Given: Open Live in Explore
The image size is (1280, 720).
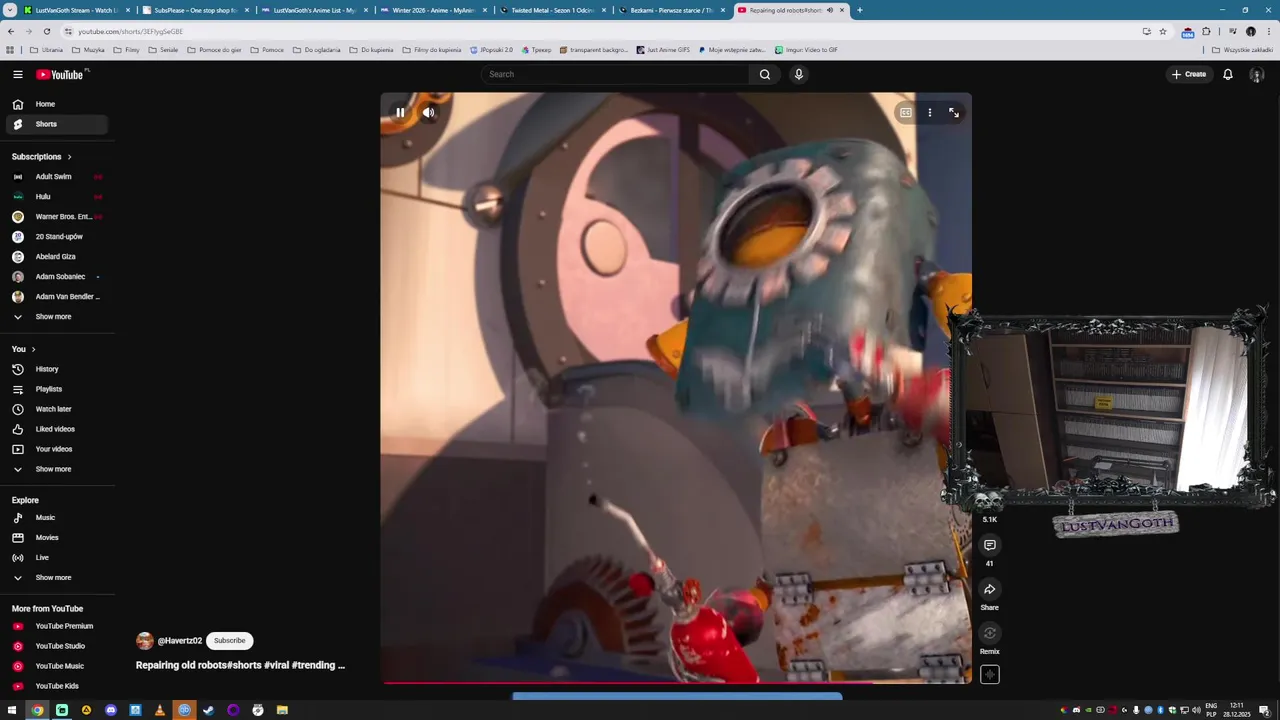Looking at the screenshot, I should pos(57,558).
